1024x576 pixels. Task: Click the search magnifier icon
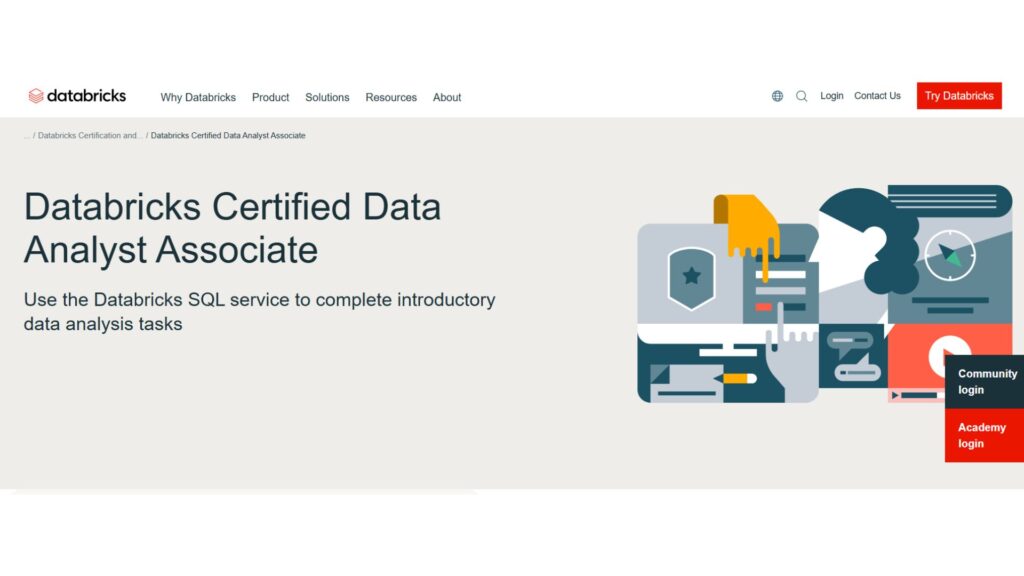(x=801, y=96)
